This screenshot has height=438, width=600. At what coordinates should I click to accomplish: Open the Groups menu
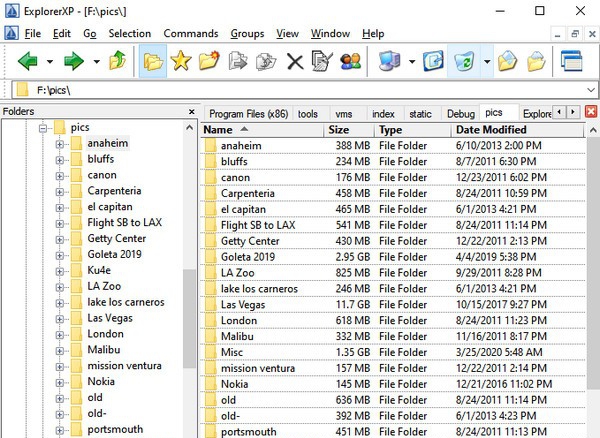247,34
